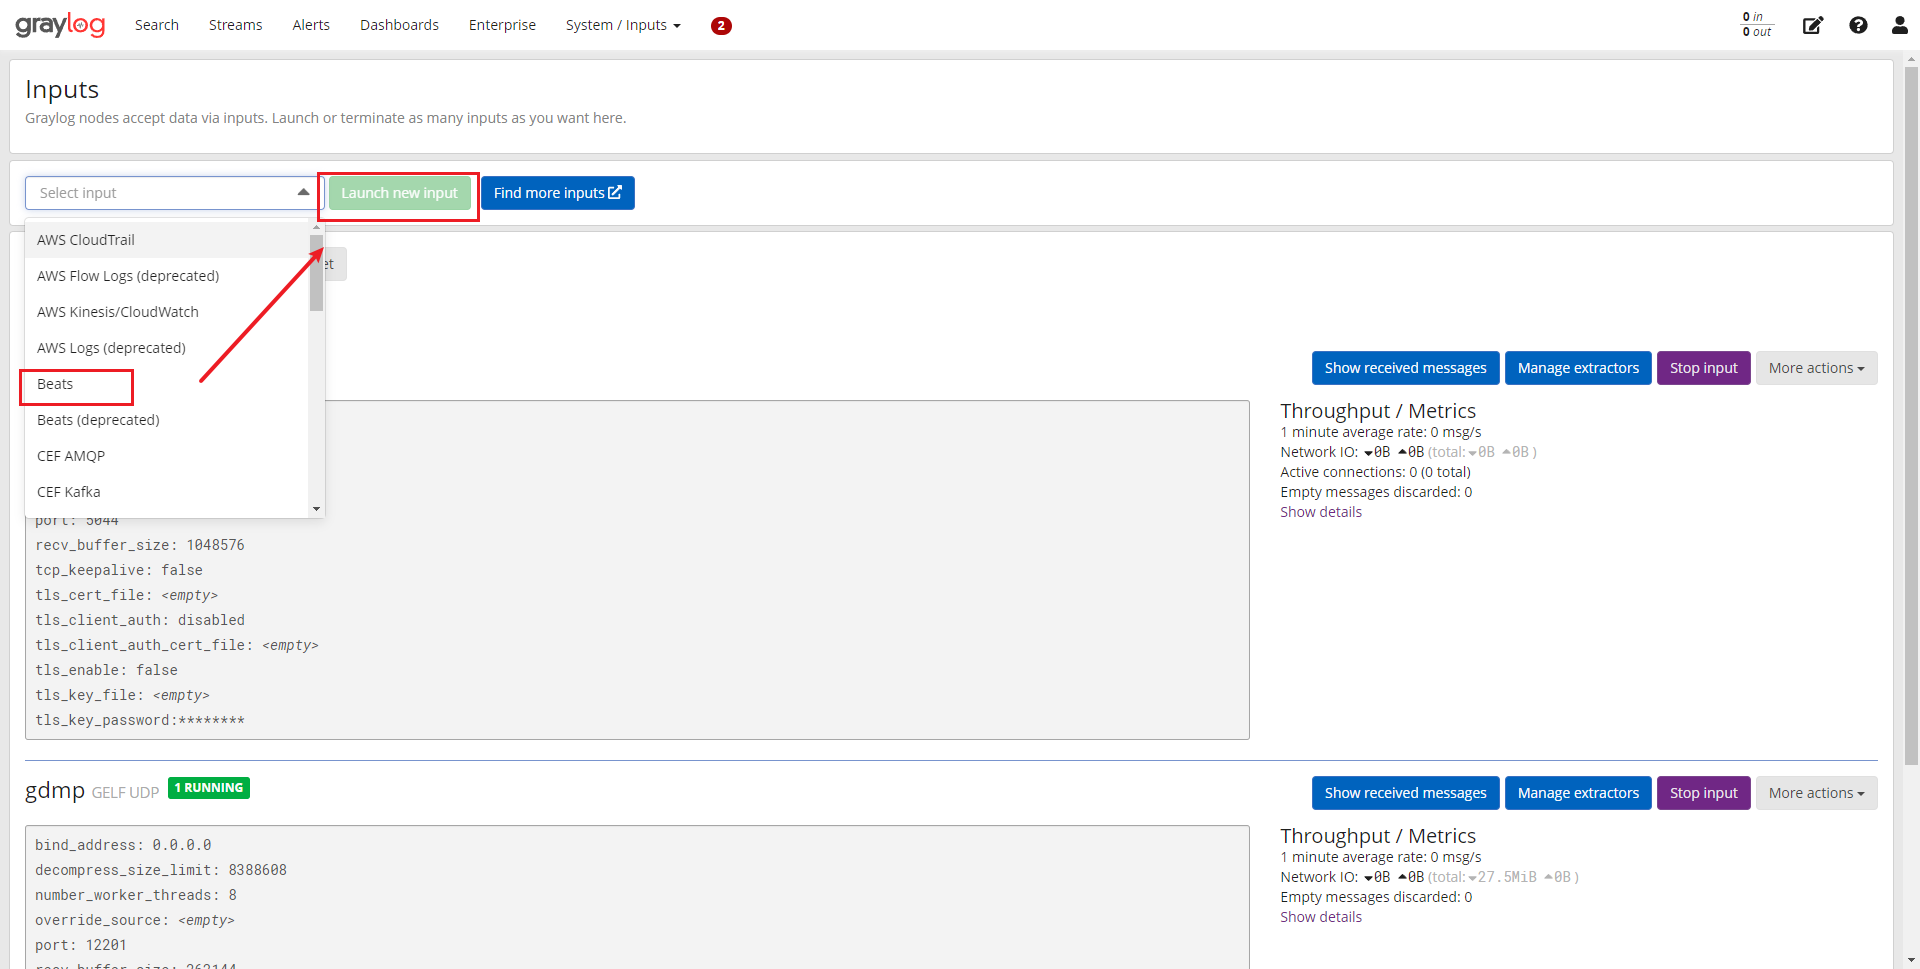Go to the Streams section
1920x969 pixels.
[235, 25]
